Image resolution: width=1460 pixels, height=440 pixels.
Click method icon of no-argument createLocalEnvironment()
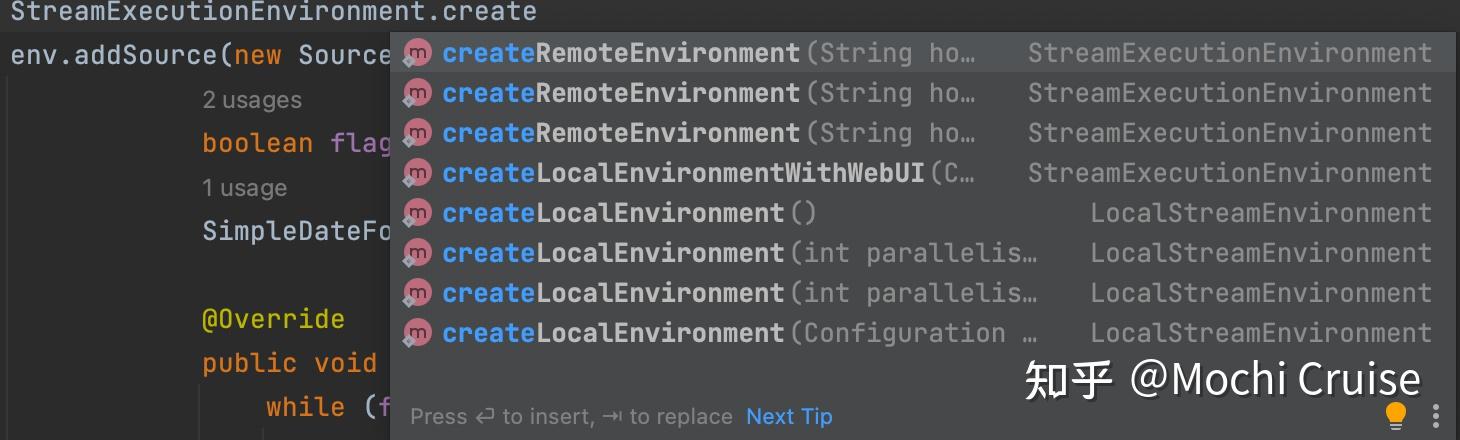417,213
